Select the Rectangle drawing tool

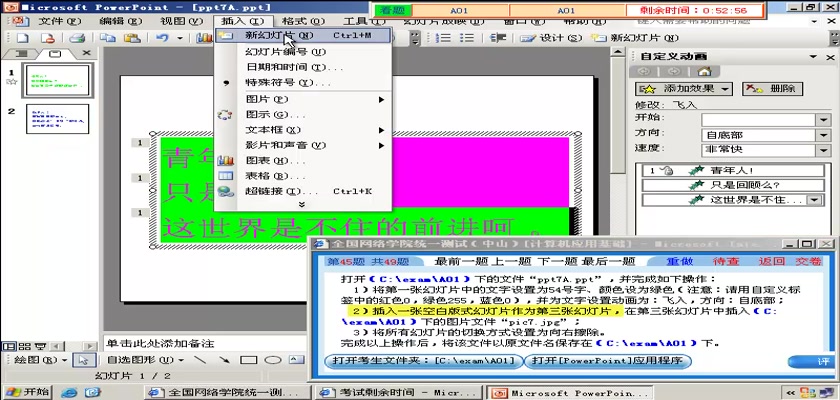tap(249, 360)
